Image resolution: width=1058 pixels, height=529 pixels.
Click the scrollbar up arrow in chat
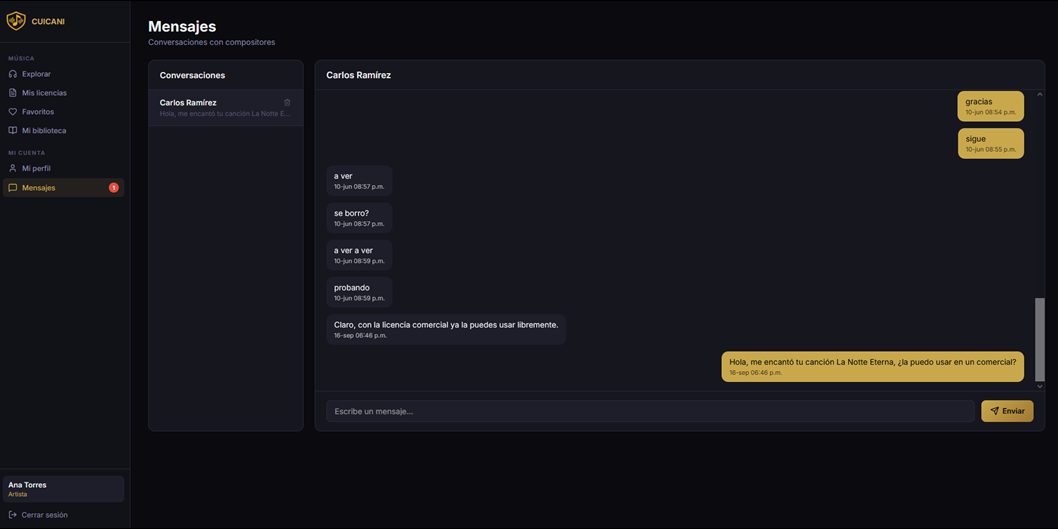1040,94
